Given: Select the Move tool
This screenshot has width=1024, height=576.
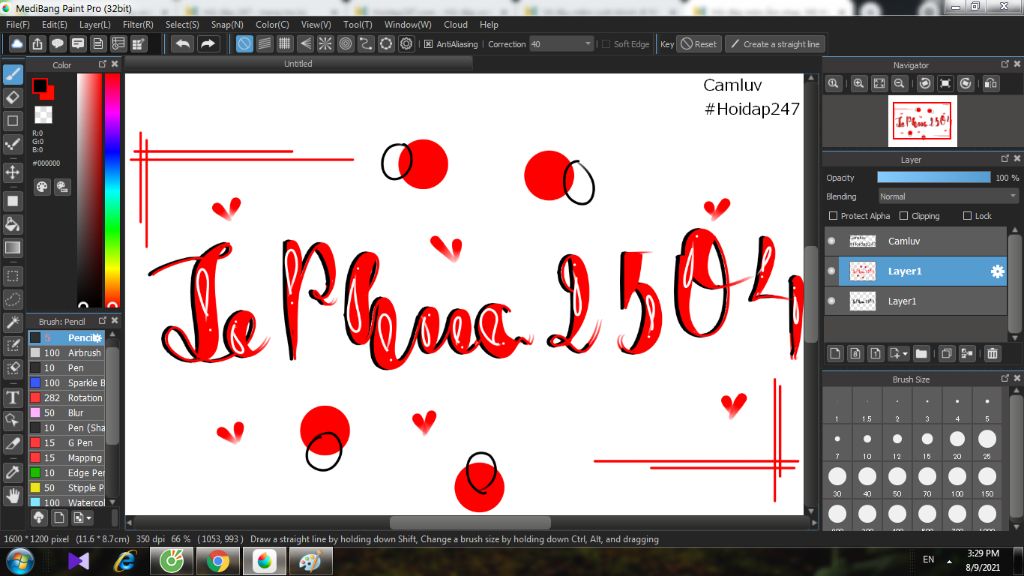Looking at the screenshot, I should [x=12, y=172].
